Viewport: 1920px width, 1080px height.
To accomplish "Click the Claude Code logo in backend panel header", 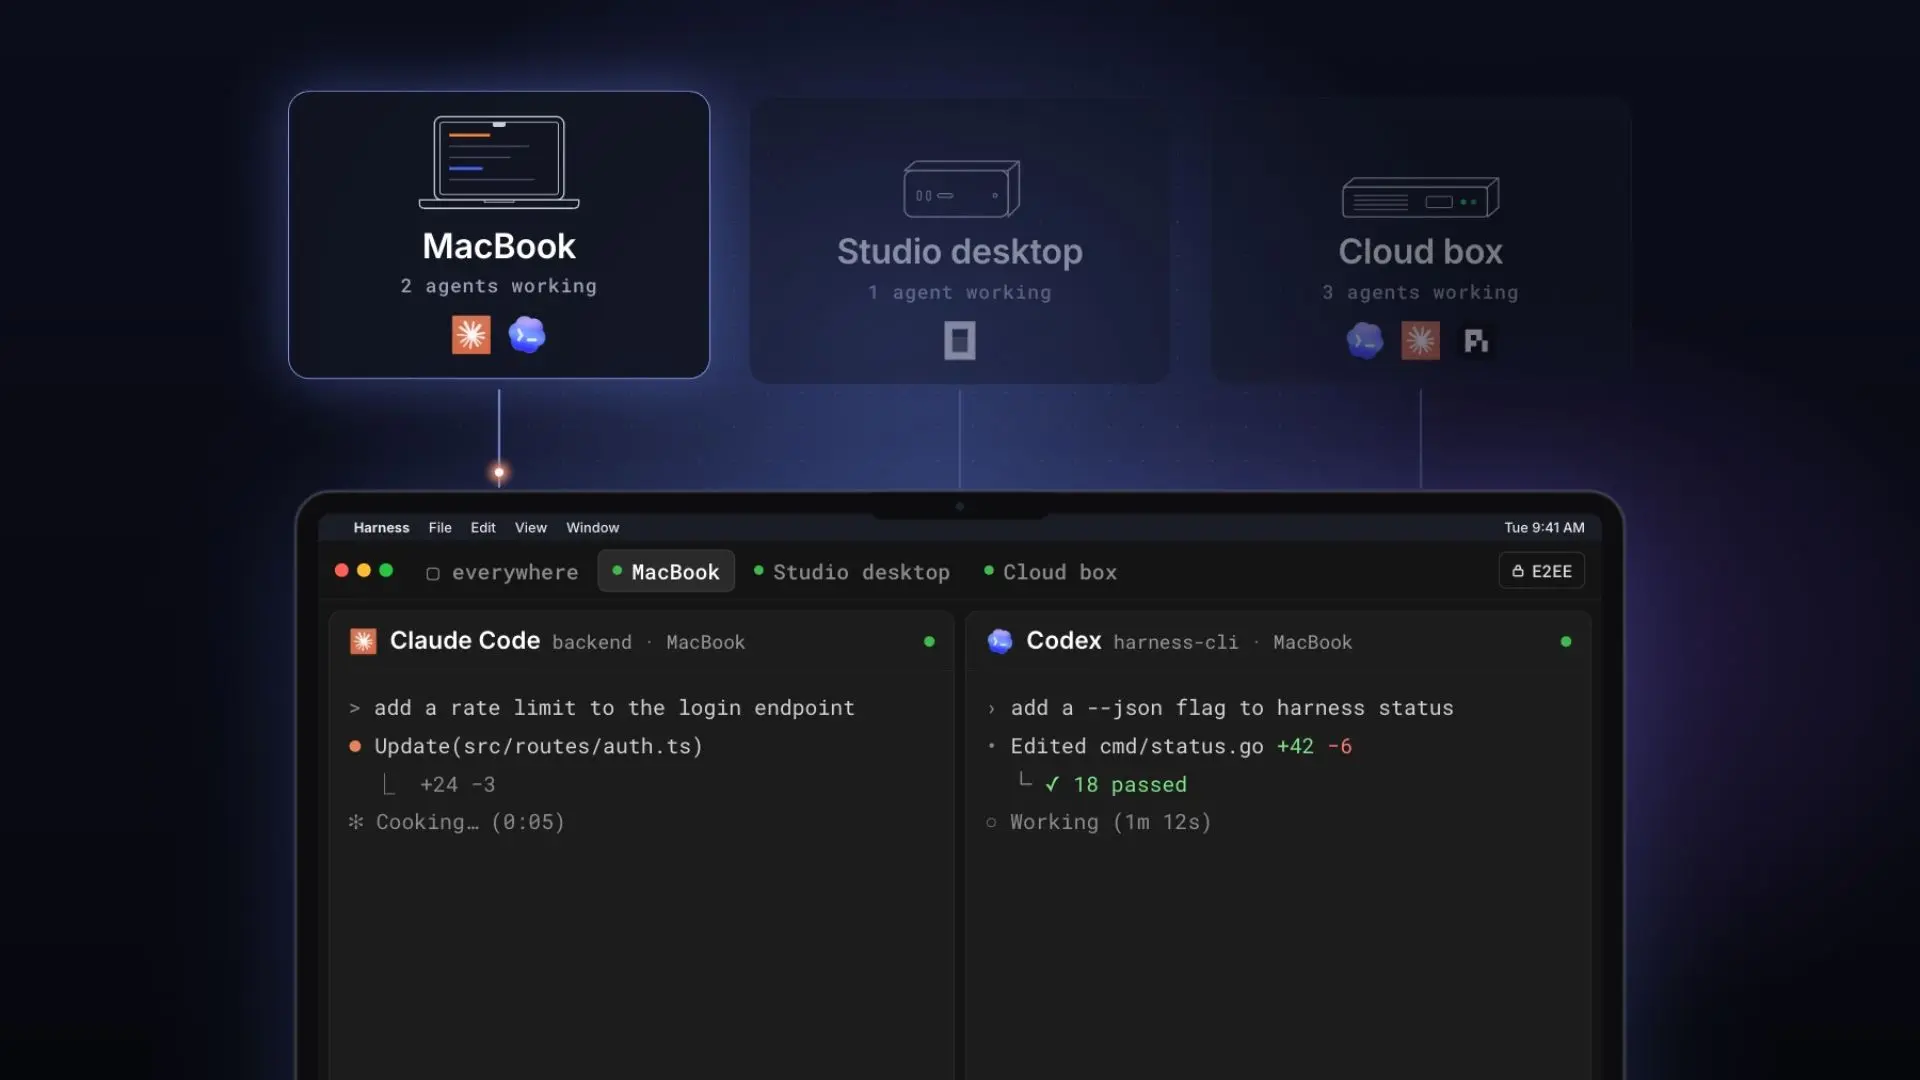I will [x=363, y=641].
